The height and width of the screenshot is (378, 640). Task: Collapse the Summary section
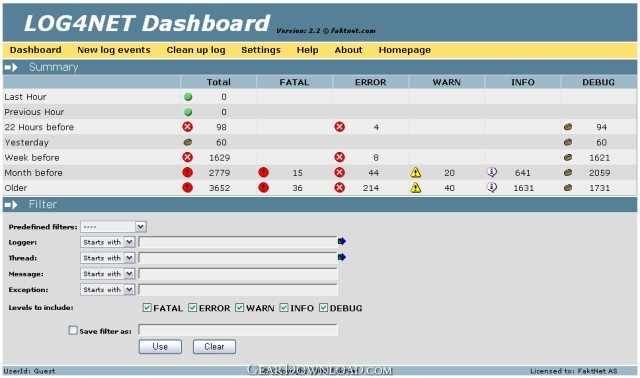11,67
